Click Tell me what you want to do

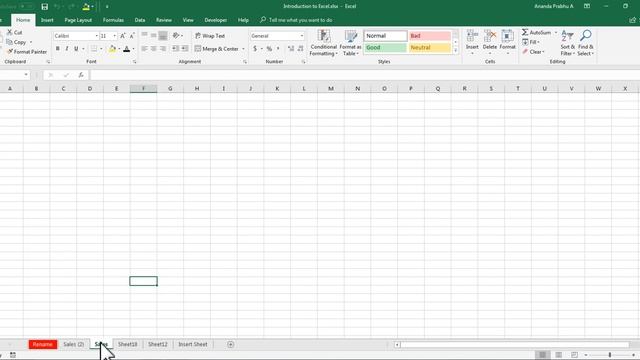(296, 20)
